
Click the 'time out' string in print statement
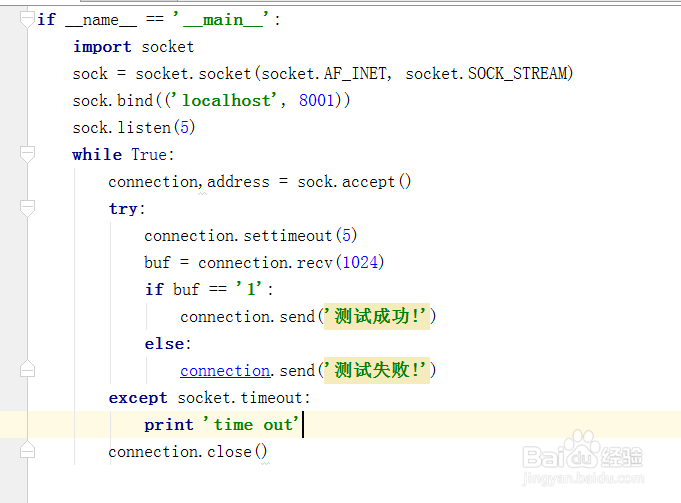tap(252, 424)
